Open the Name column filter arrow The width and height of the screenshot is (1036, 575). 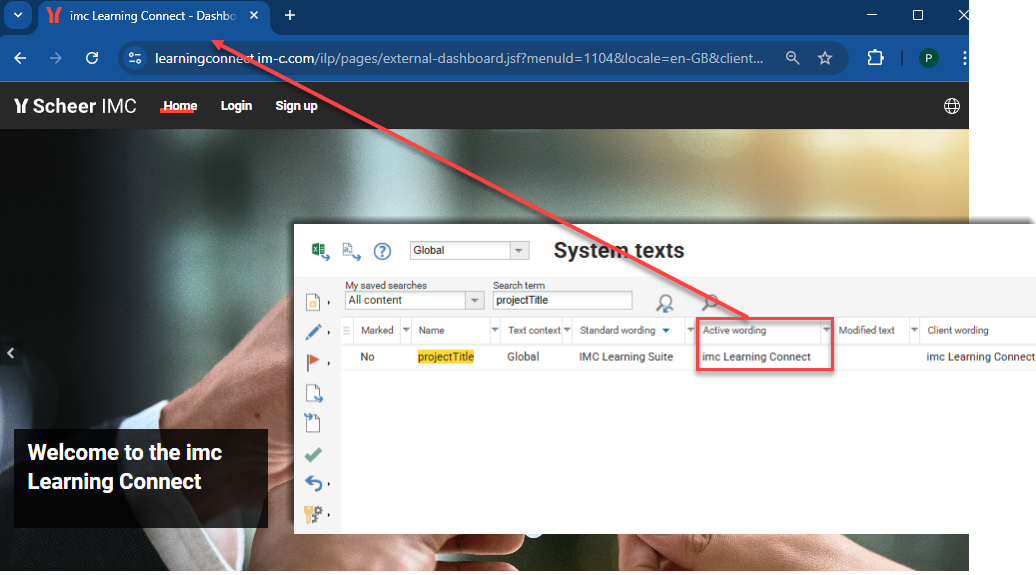[x=494, y=330]
